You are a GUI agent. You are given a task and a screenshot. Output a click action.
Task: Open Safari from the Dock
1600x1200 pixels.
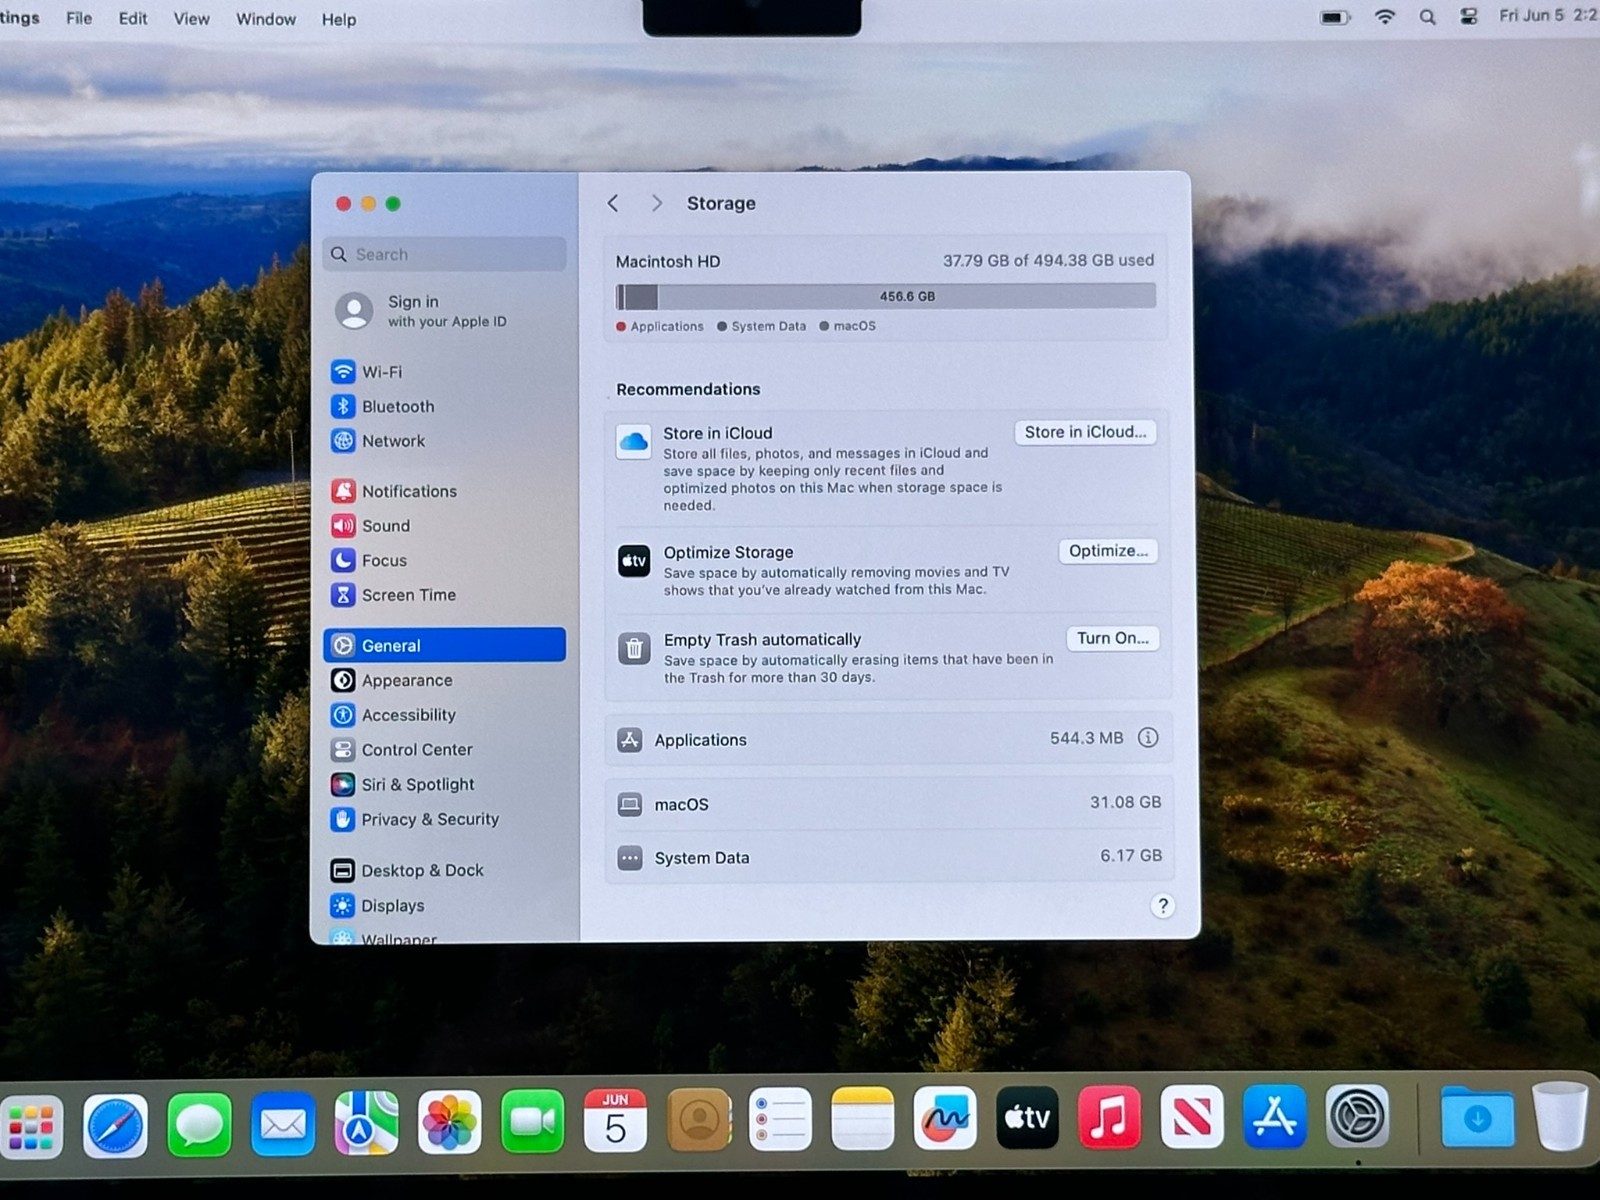tap(115, 1125)
